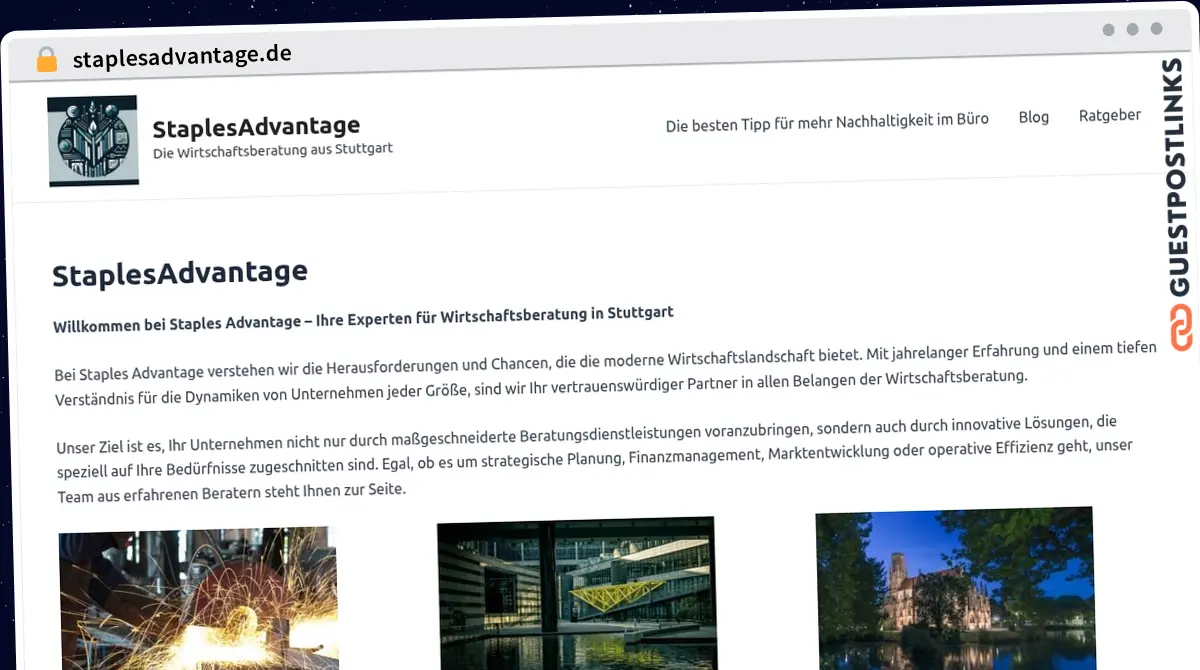Click the StaplesAdvantage site logo image
This screenshot has width=1200, height=670.
click(93, 141)
